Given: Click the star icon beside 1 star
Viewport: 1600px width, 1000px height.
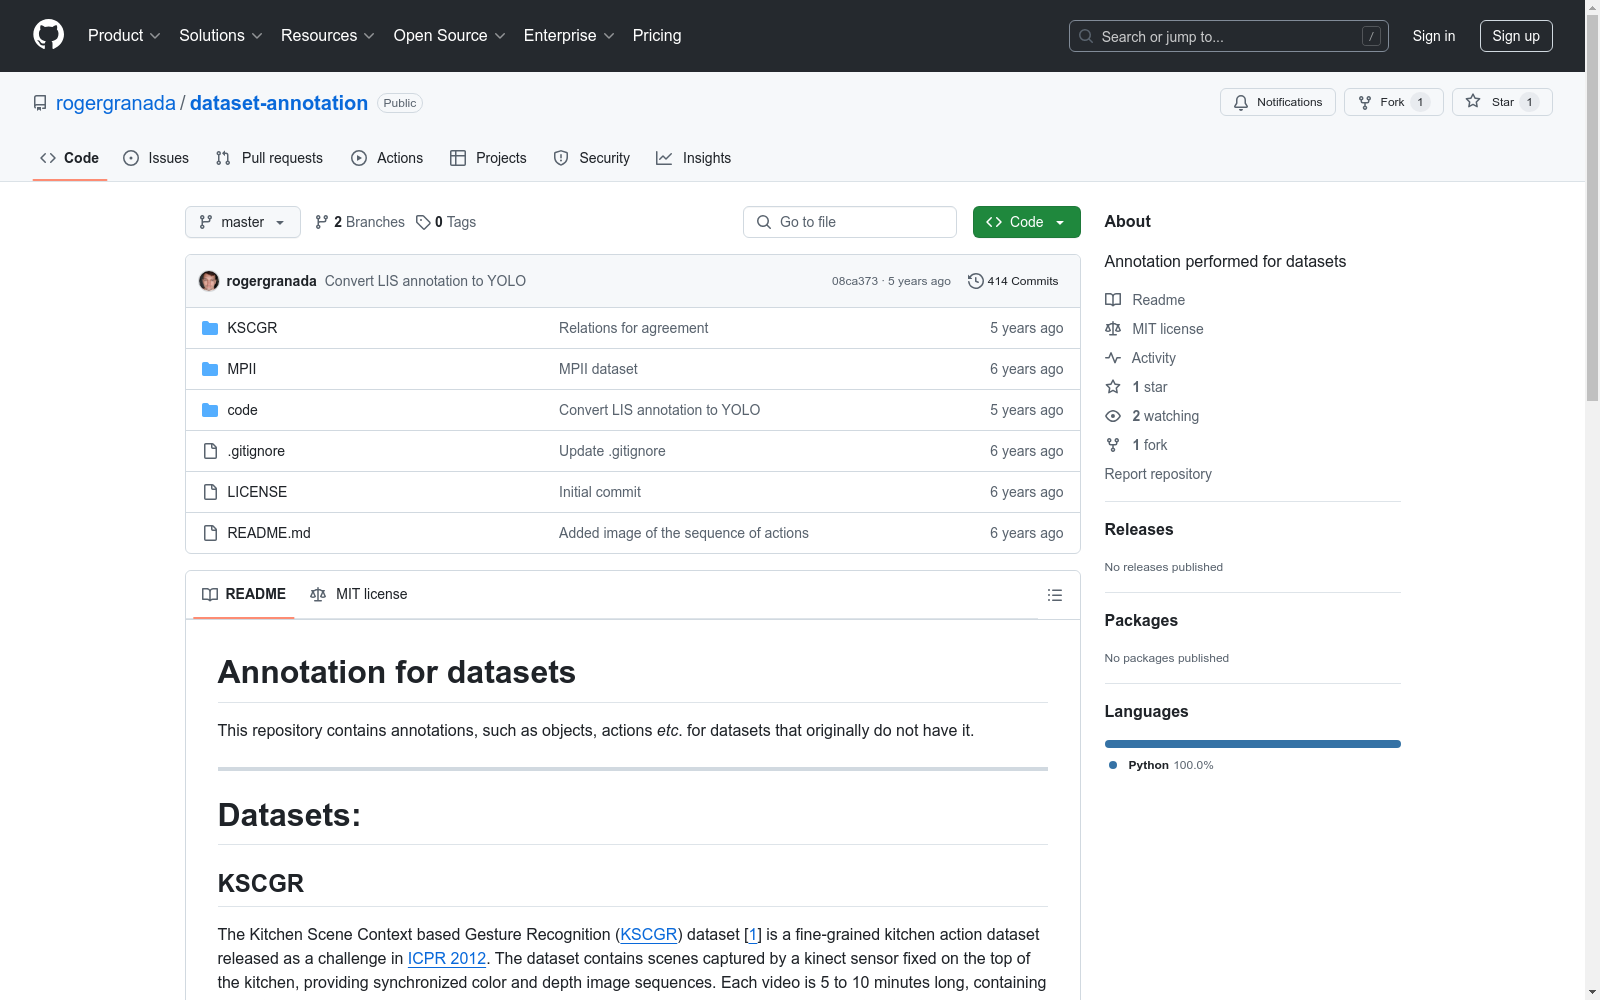Looking at the screenshot, I should (1113, 387).
